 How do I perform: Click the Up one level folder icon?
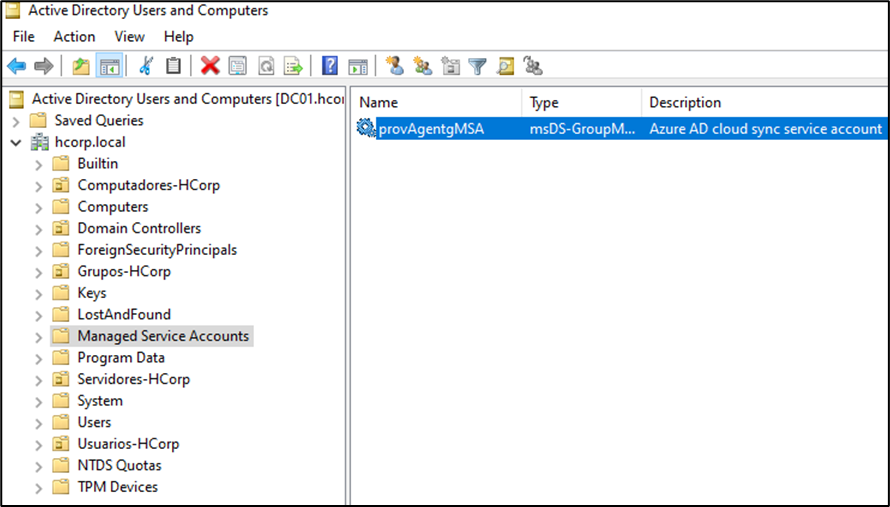pyautogui.click(x=81, y=66)
